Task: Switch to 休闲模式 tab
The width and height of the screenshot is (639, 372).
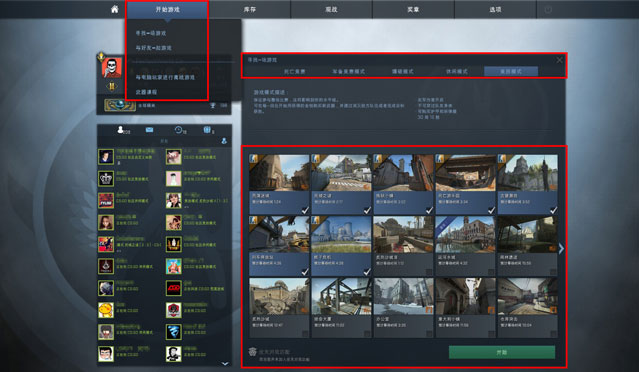Action: [x=457, y=71]
